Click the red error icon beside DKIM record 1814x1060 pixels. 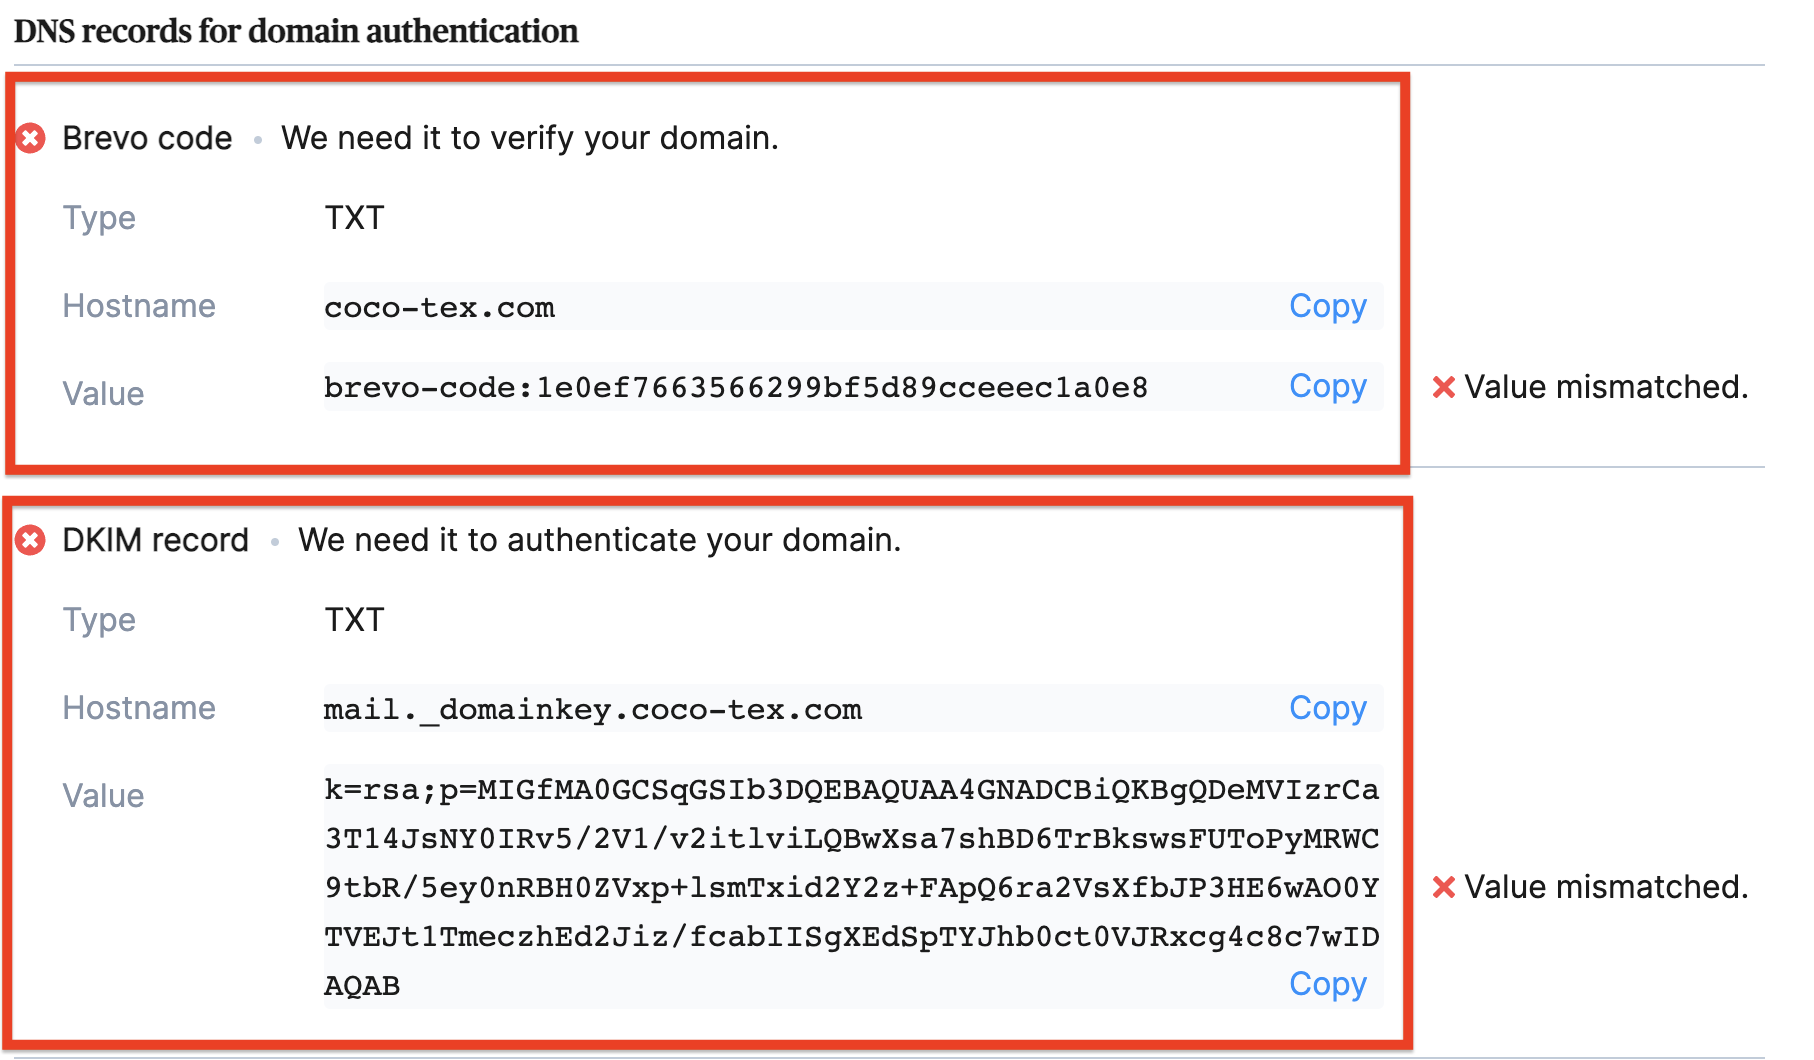31,540
